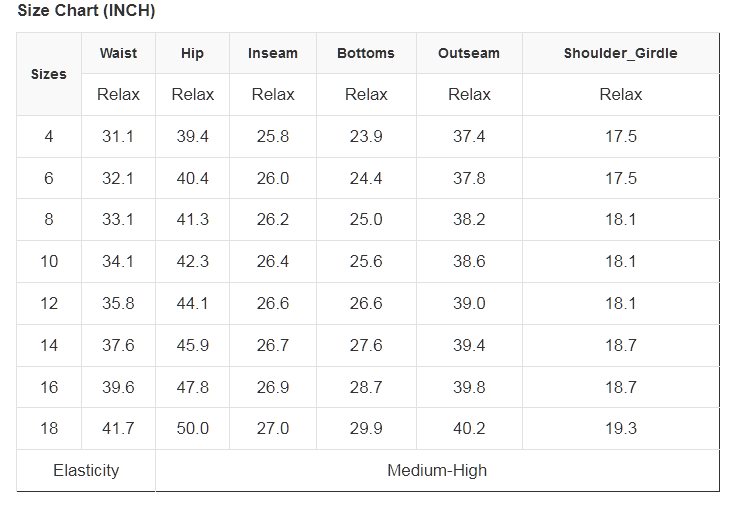Select the Hip column header
This screenshot has width=732, height=505.
point(193,53)
